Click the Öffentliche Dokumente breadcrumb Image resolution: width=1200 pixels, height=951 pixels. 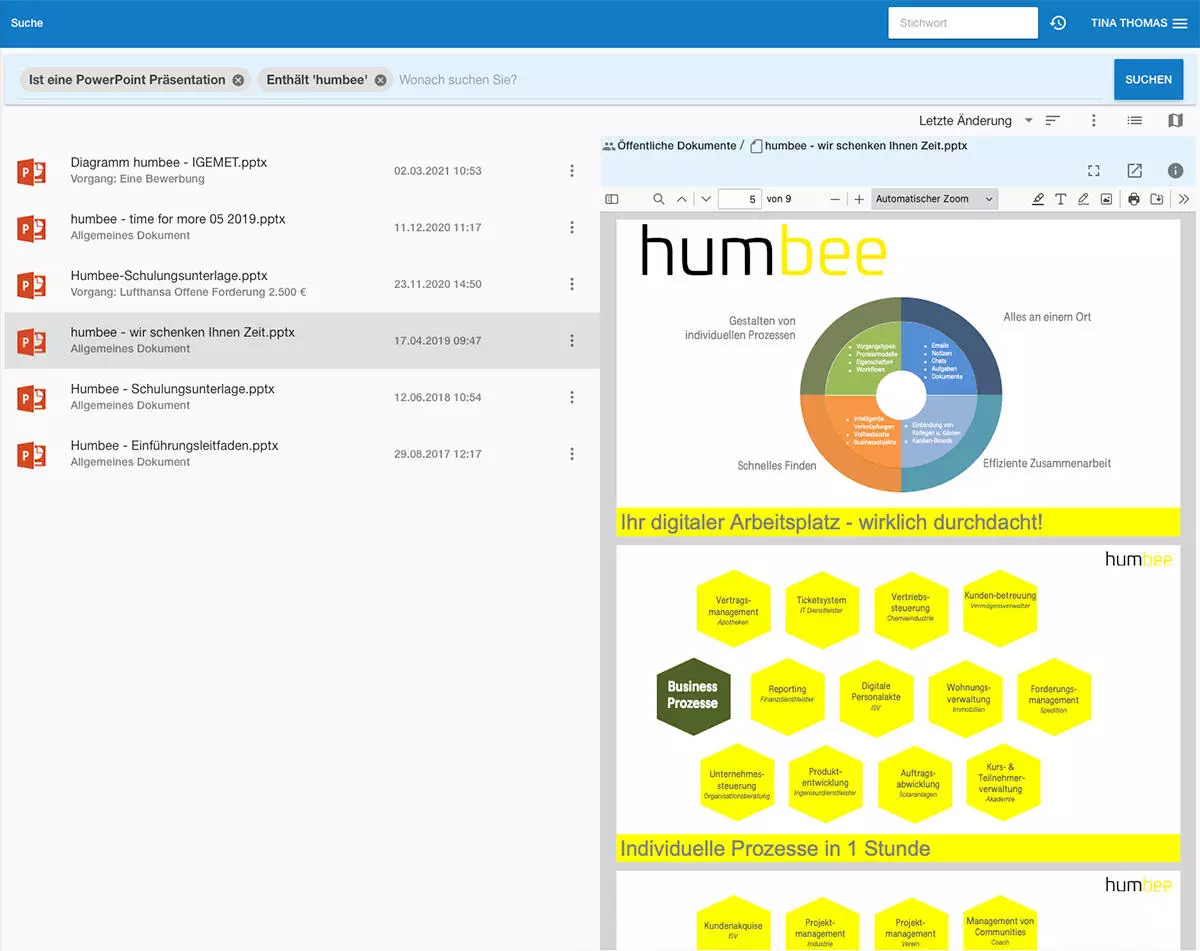pos(676,146)
